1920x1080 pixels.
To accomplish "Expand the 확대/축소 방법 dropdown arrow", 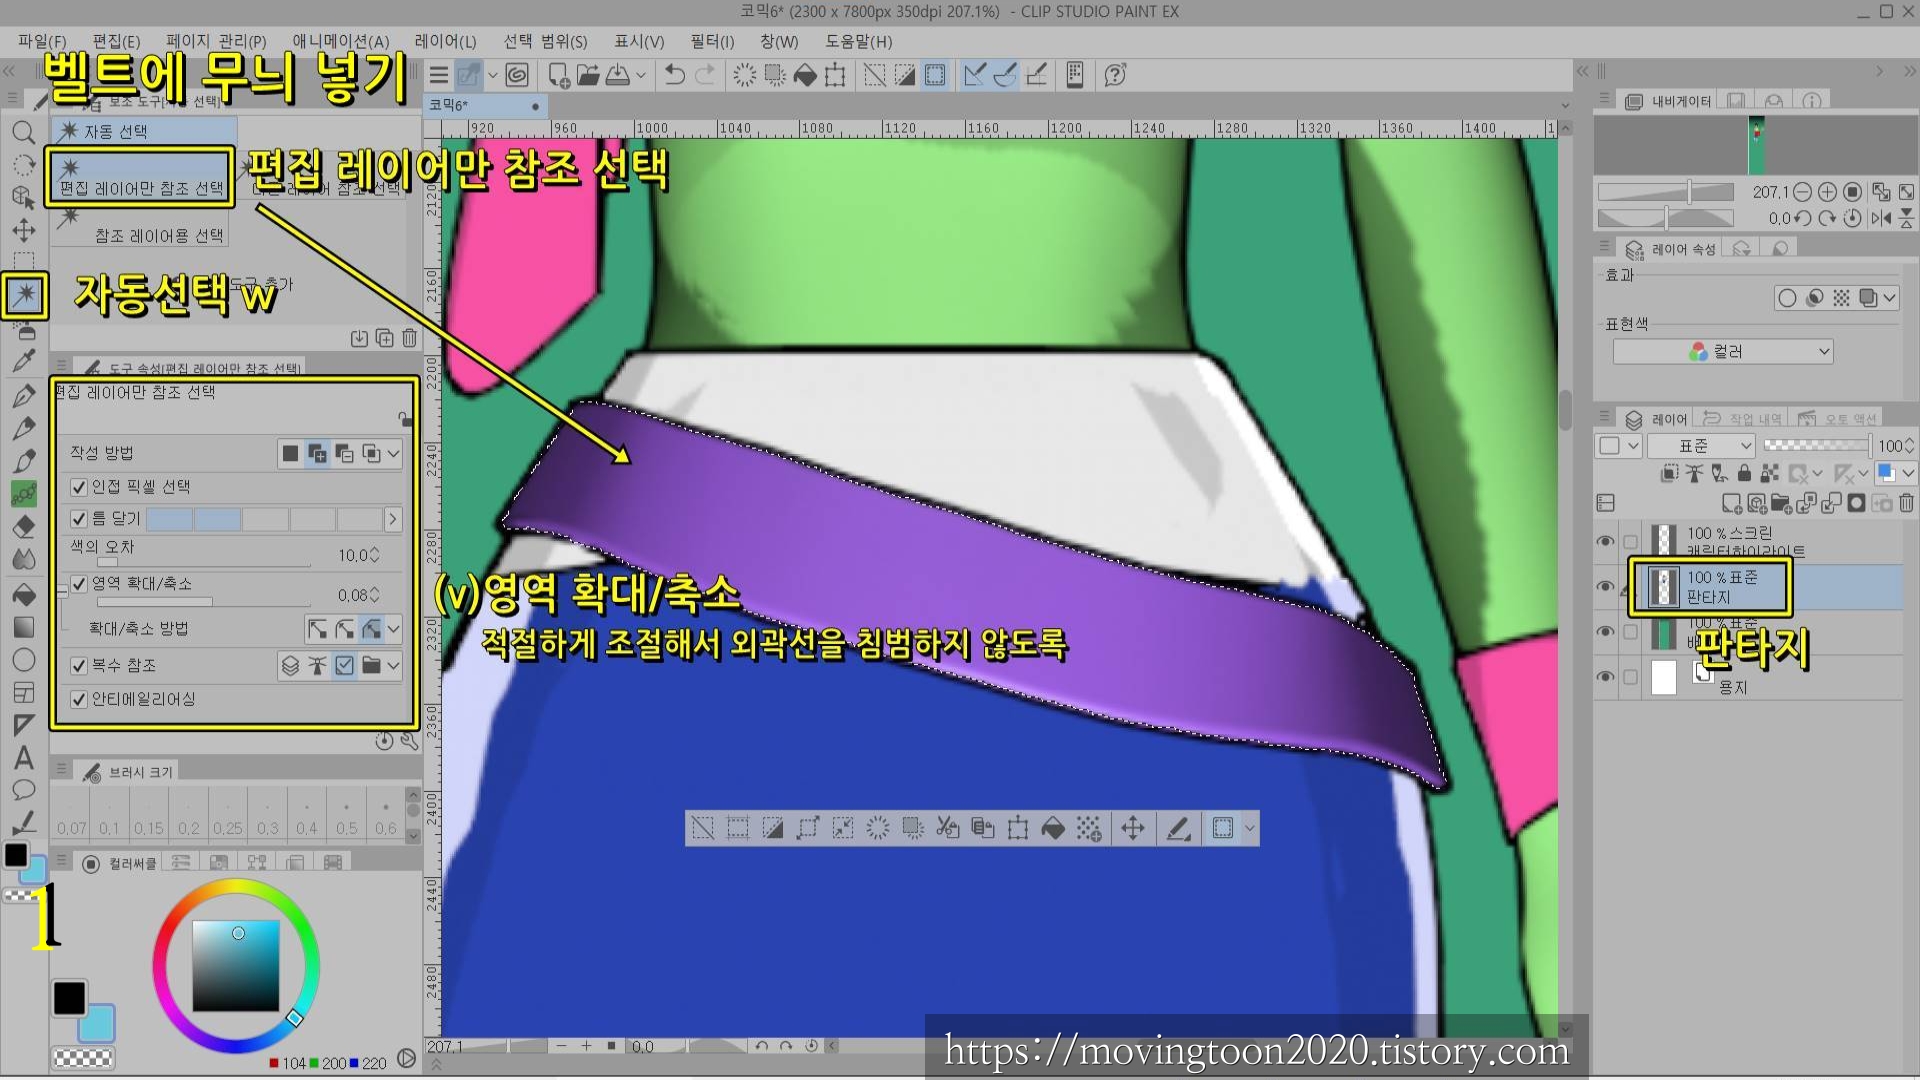I will (x=394, y=629).
